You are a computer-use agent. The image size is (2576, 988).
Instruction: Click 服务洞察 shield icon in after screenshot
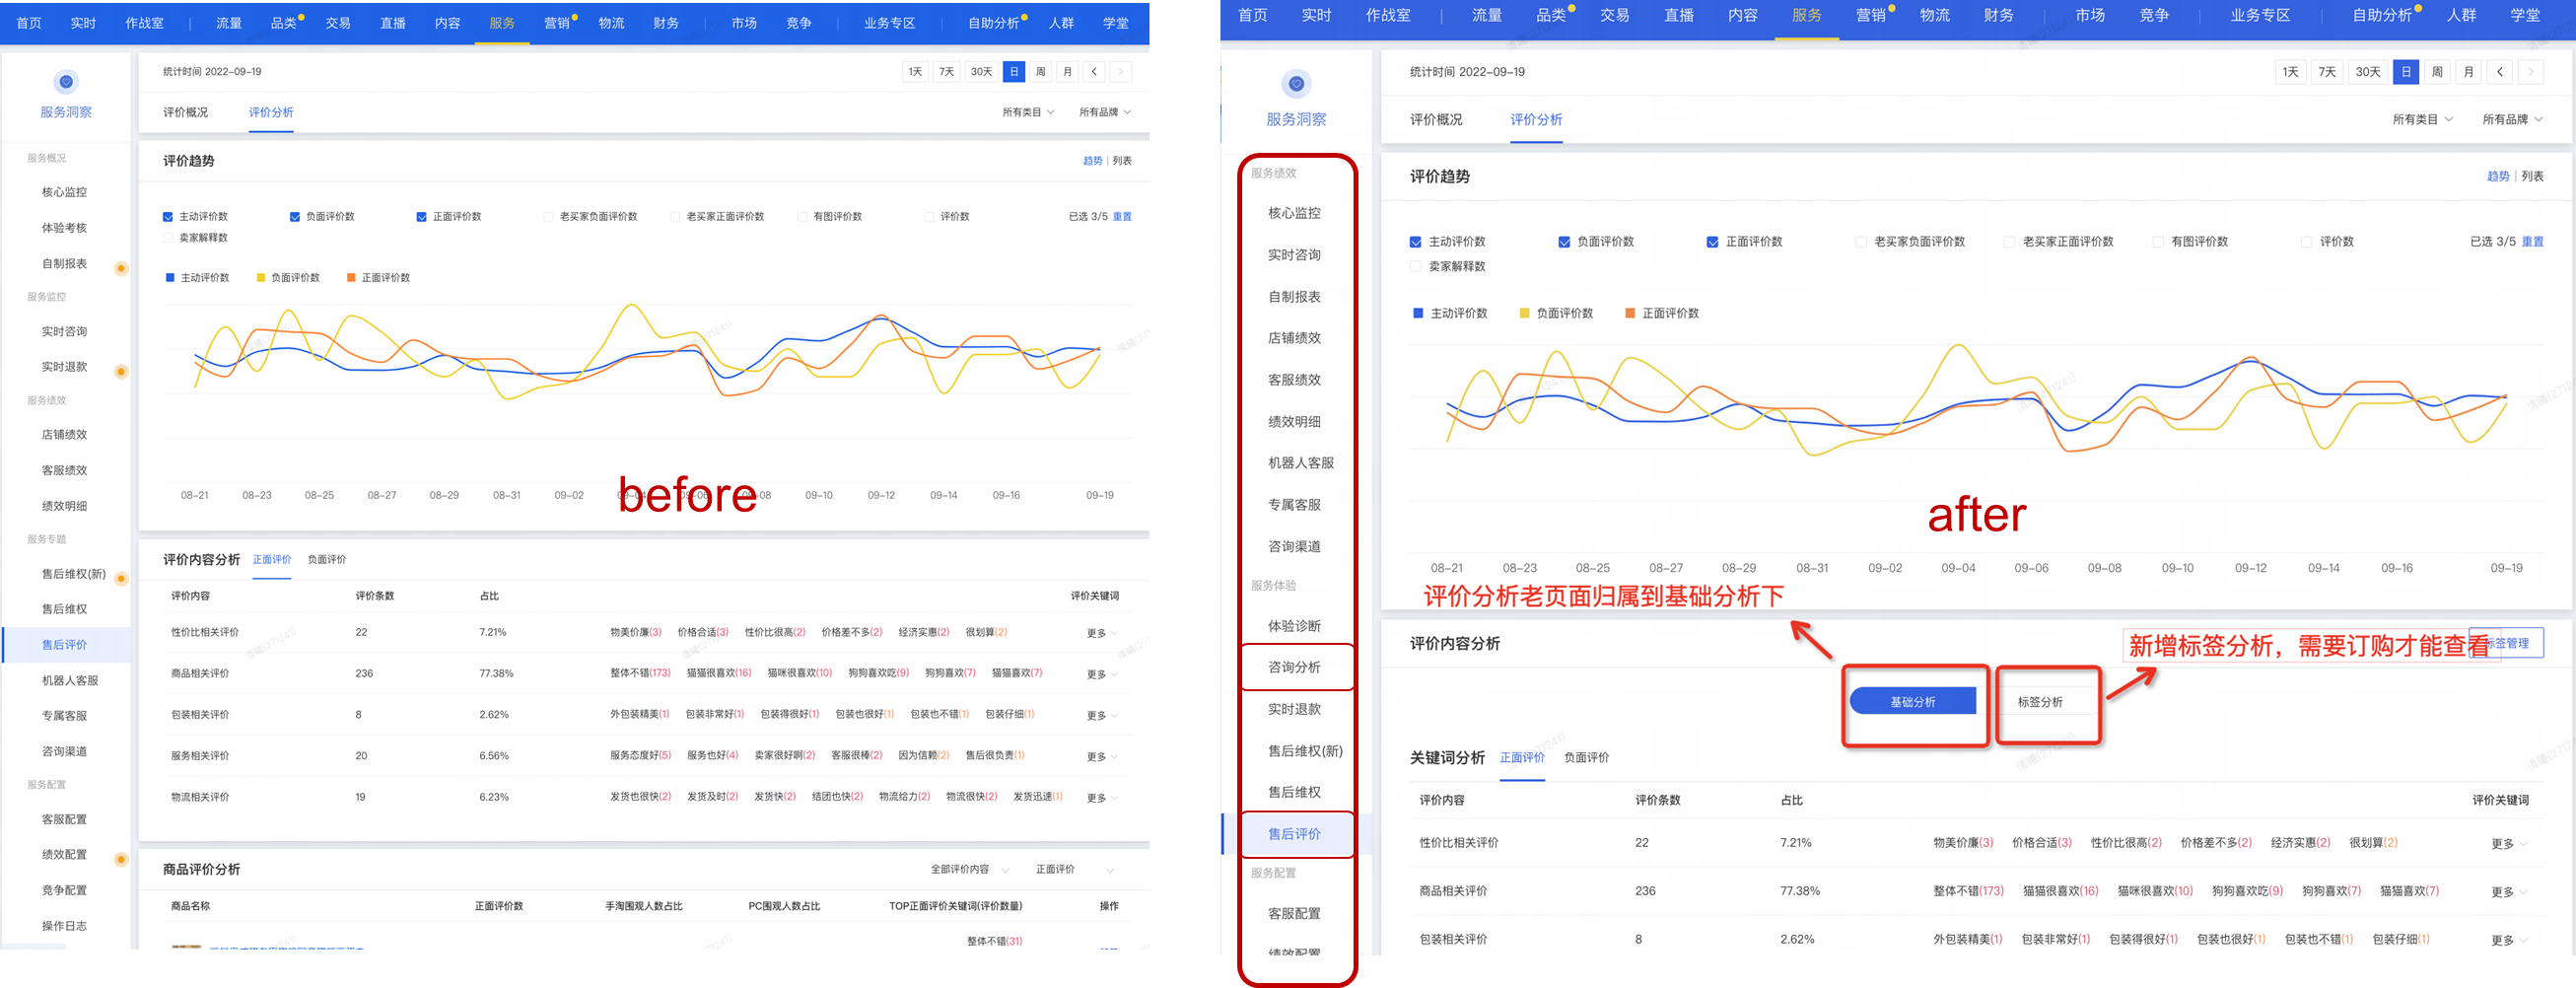tap(1296, 84)
